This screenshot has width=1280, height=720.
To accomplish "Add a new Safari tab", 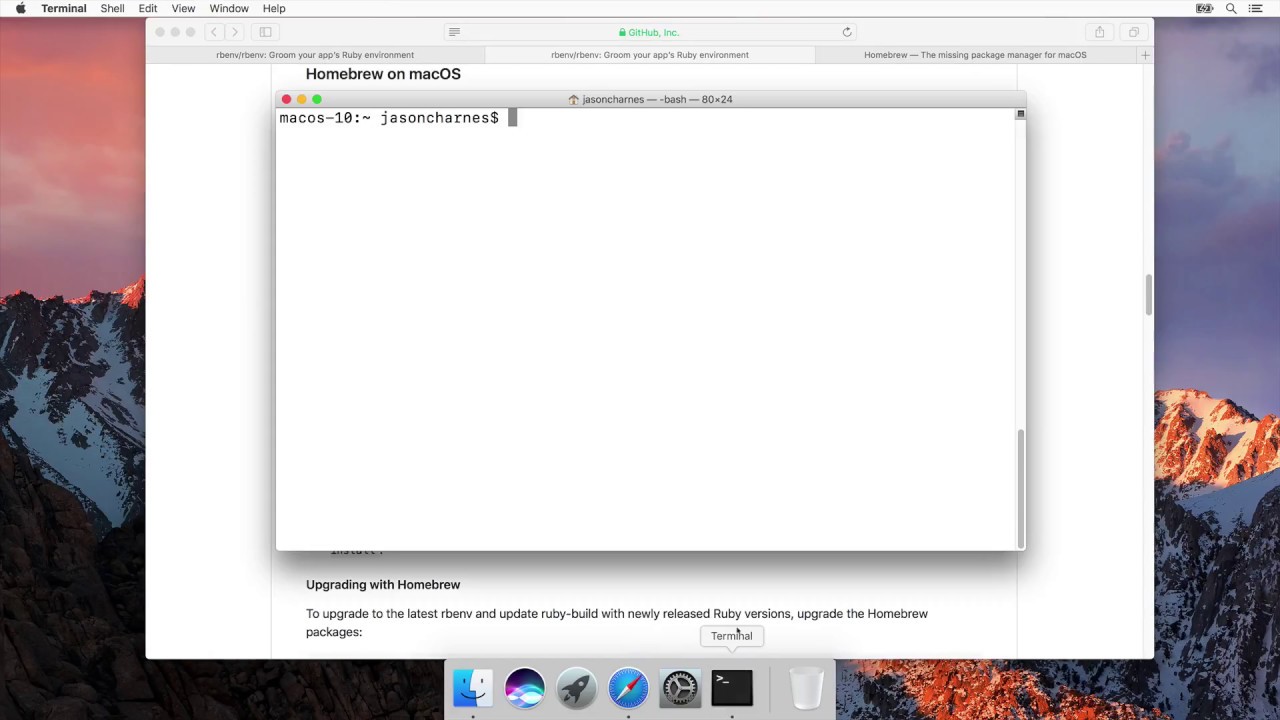I will coord(1145,55).
